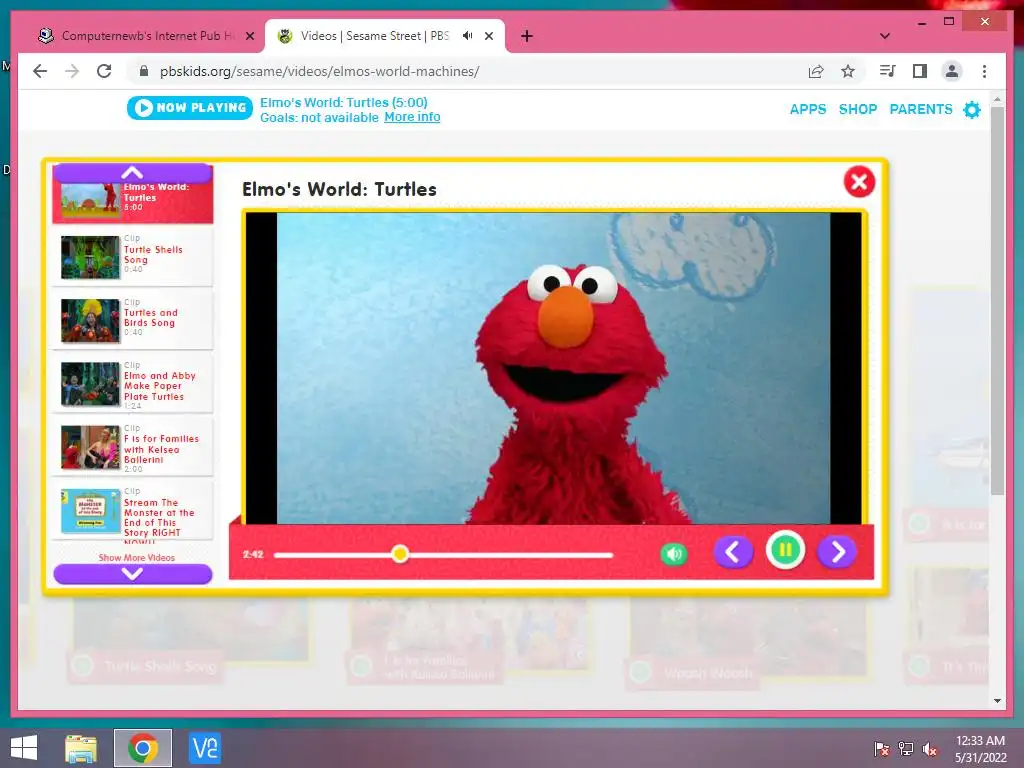
Task: Click the browser forward arrow
Action: pos(72,71)
